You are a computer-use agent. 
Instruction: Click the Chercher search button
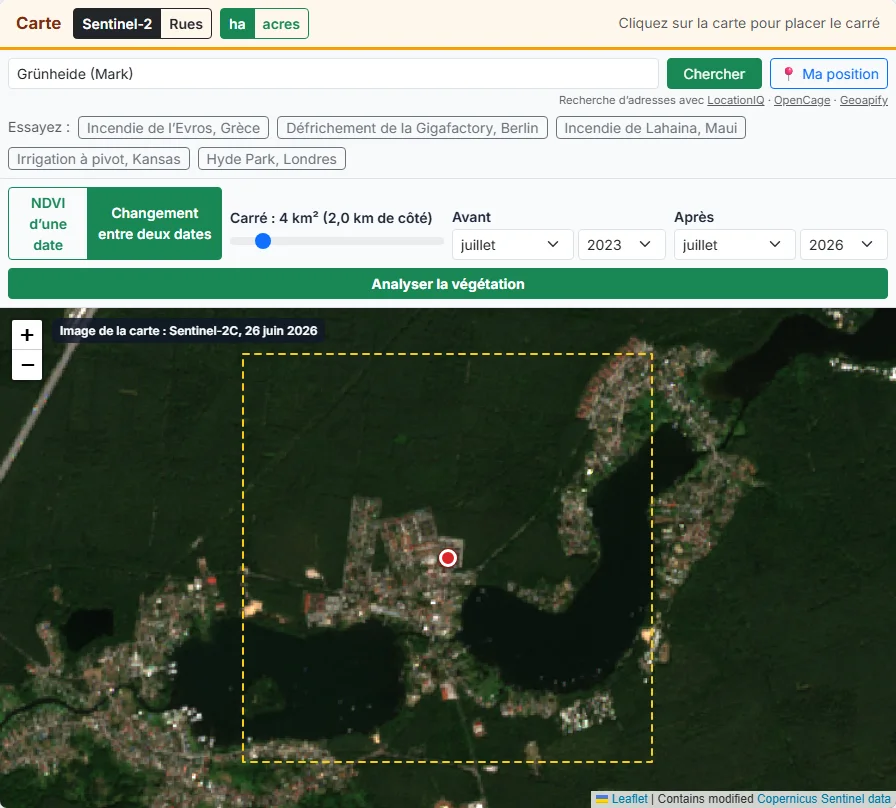tap(714, 74)
